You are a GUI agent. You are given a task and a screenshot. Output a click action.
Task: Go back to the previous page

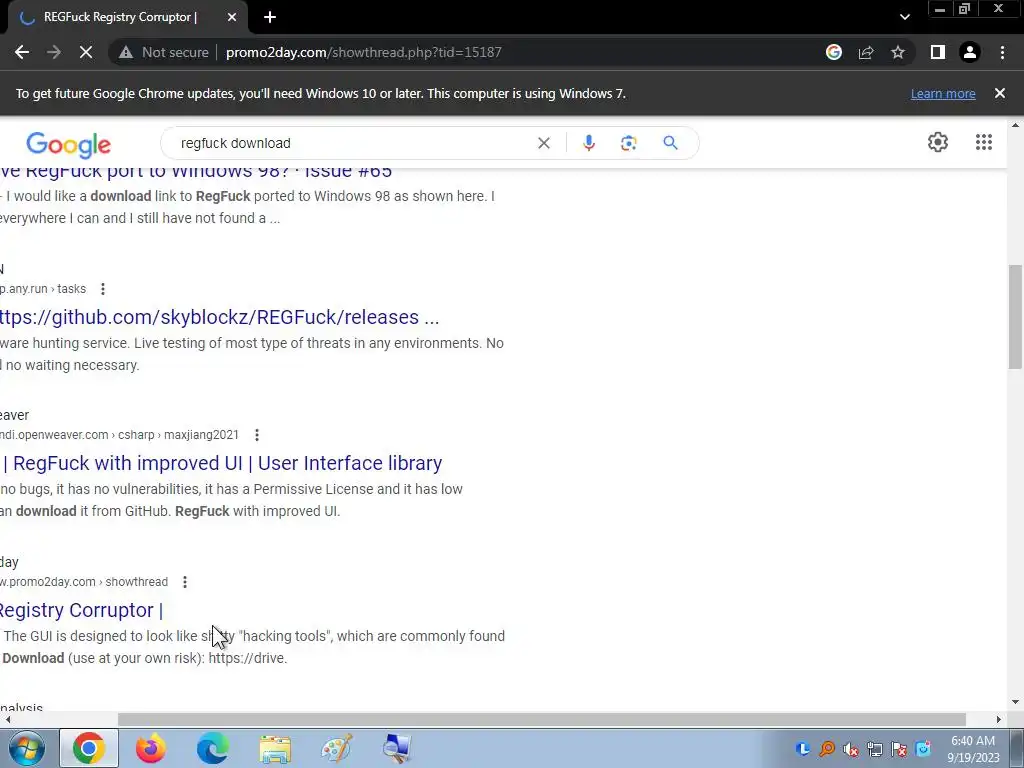click(x=22, y=52)
